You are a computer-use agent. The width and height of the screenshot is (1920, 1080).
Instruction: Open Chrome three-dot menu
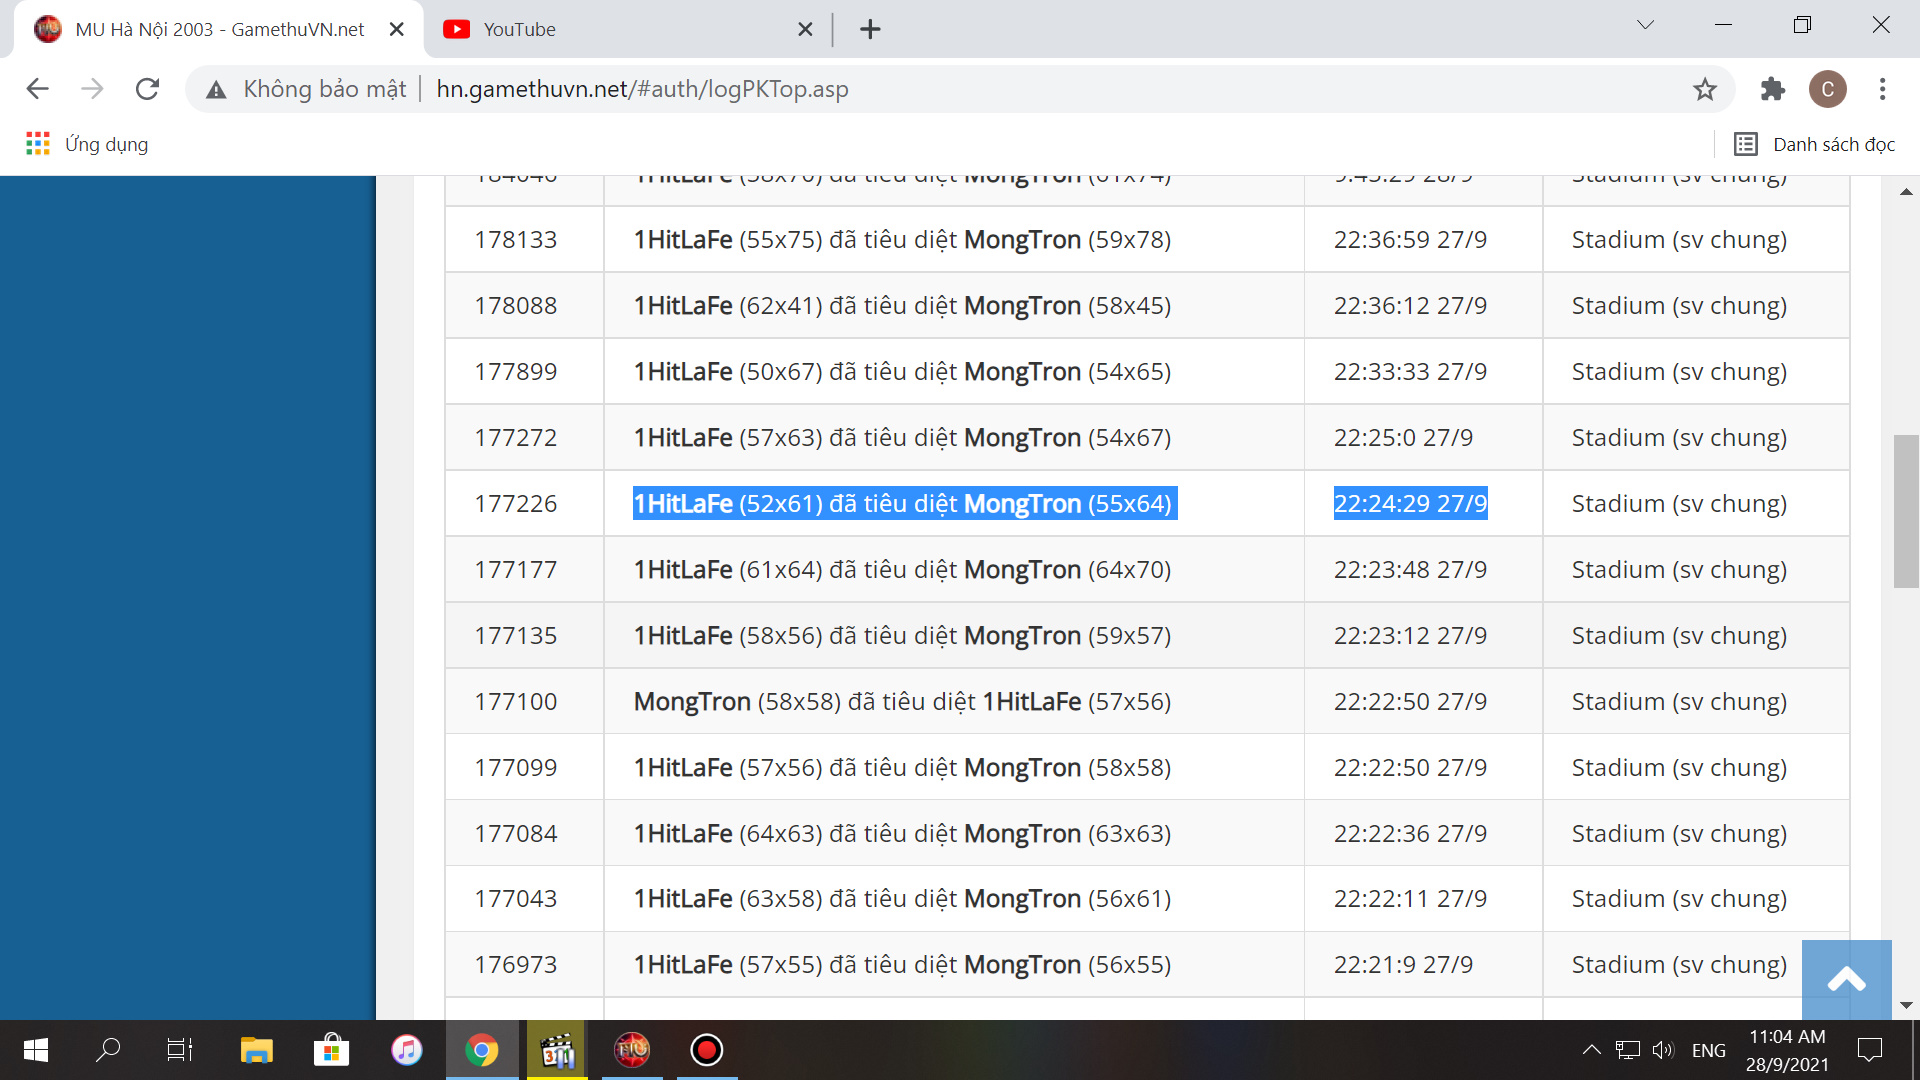click(1882, 89)
